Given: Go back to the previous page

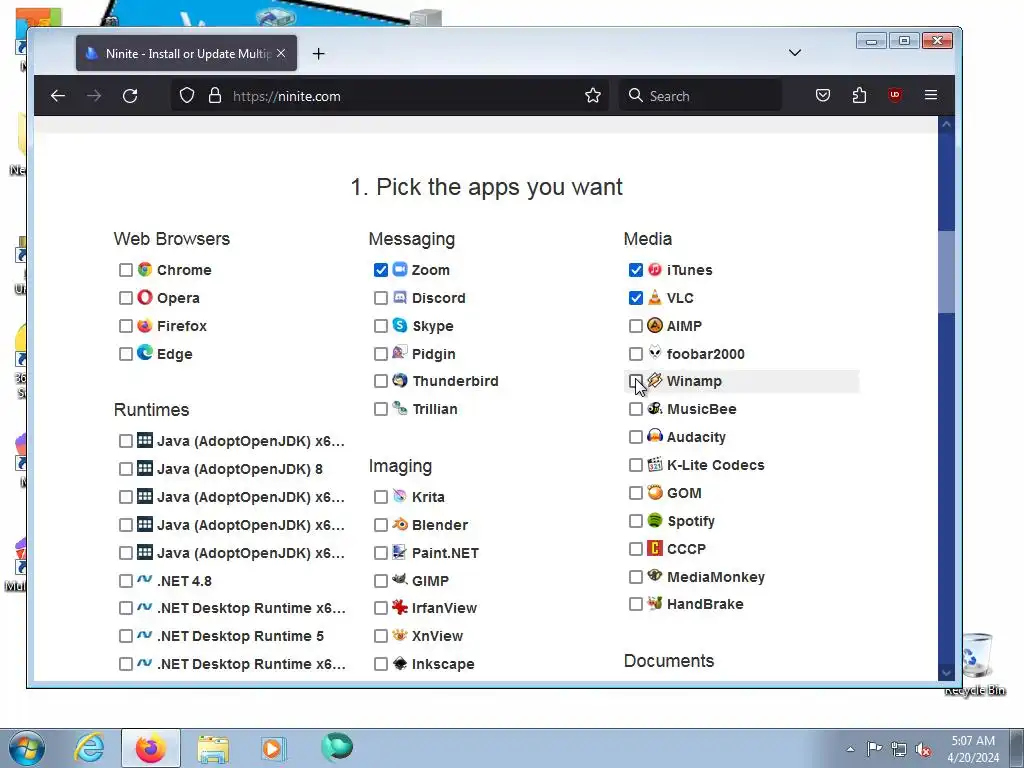Looking at the screenshot, I should (58, 96).
